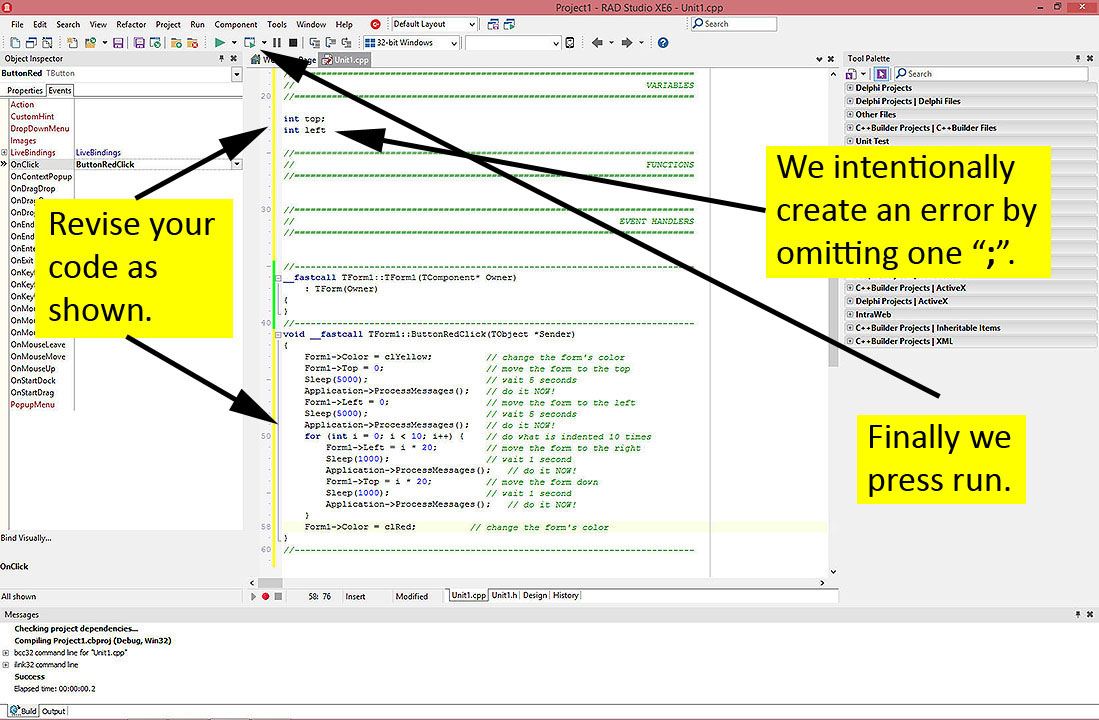Click the green Run button
Image resolution: width=1099 pixels, height=720 pixels.
tap(219, 43)
